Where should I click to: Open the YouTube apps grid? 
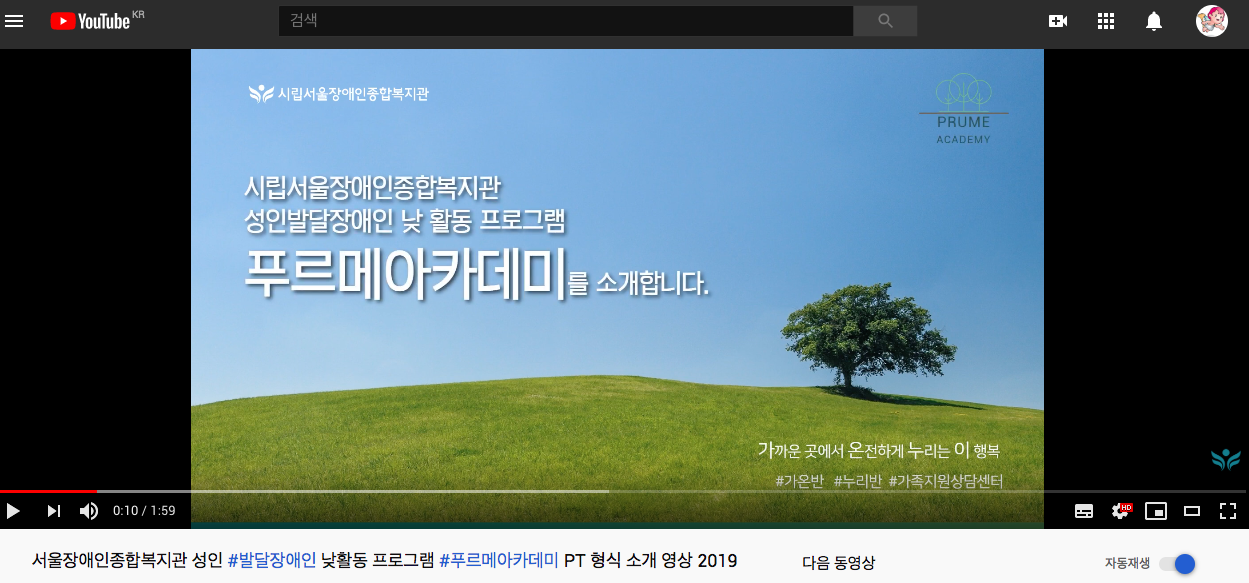click(x=1106, y=21)
